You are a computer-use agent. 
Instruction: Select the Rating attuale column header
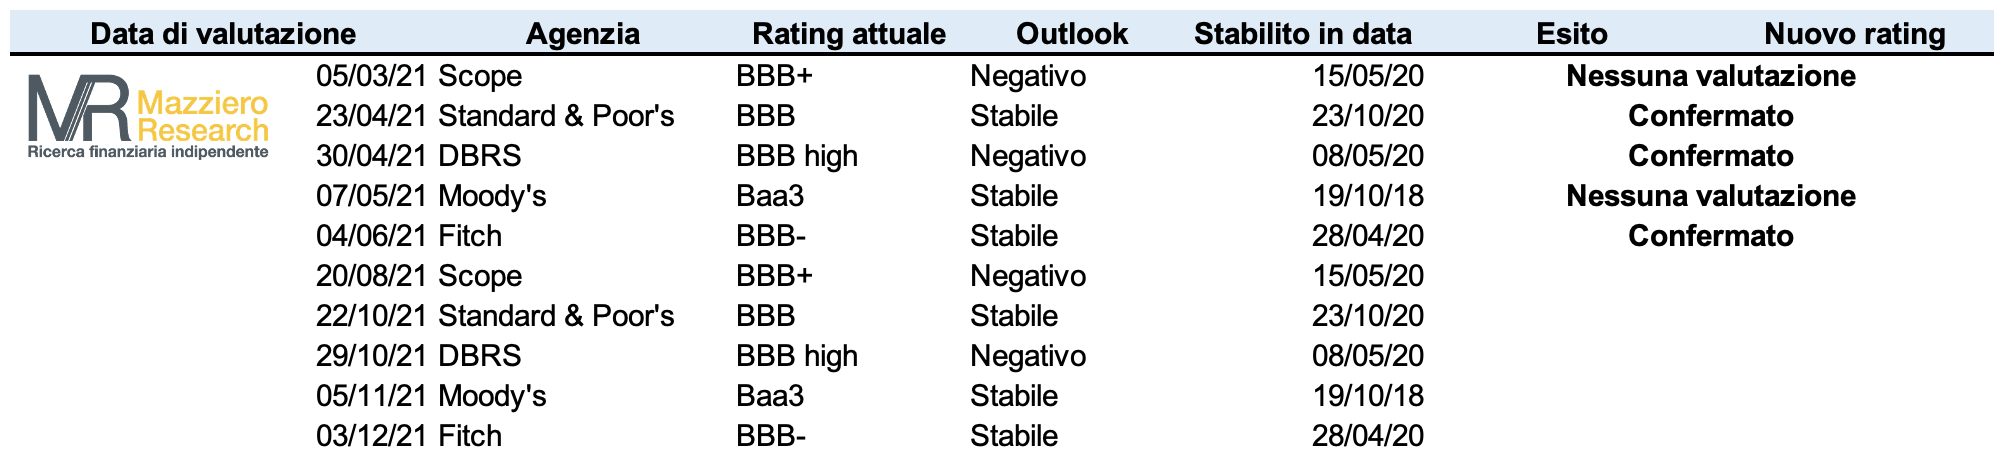tap(849, 34)
